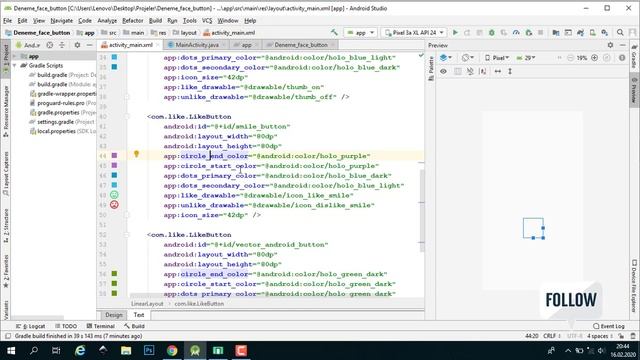Click the layout breadcrumb in navigation bar
Screen dimensions: 640x360
pyautogui.click(x=185, y=33)
